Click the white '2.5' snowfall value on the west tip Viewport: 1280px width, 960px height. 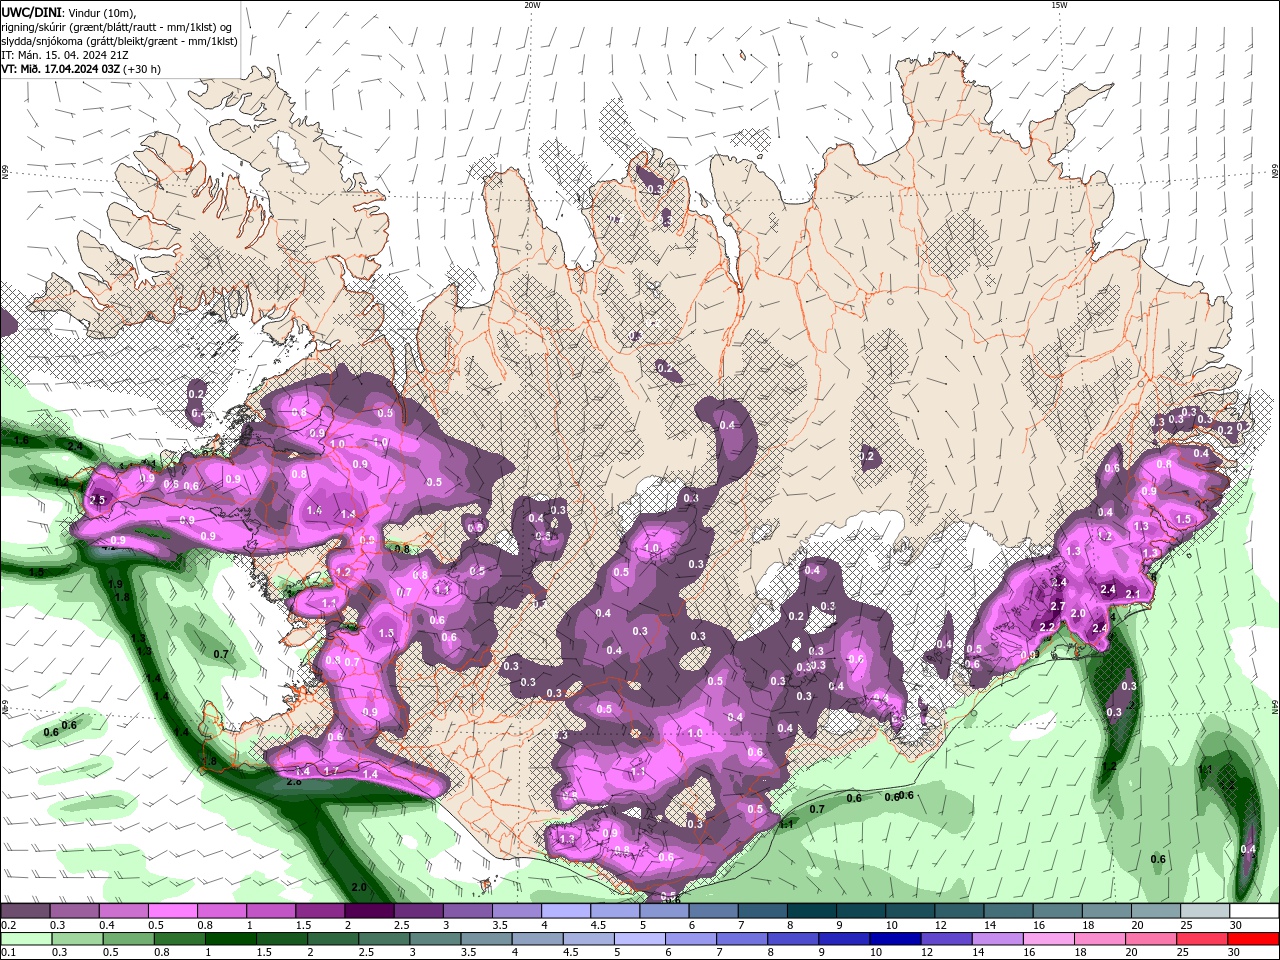point(98,500)
